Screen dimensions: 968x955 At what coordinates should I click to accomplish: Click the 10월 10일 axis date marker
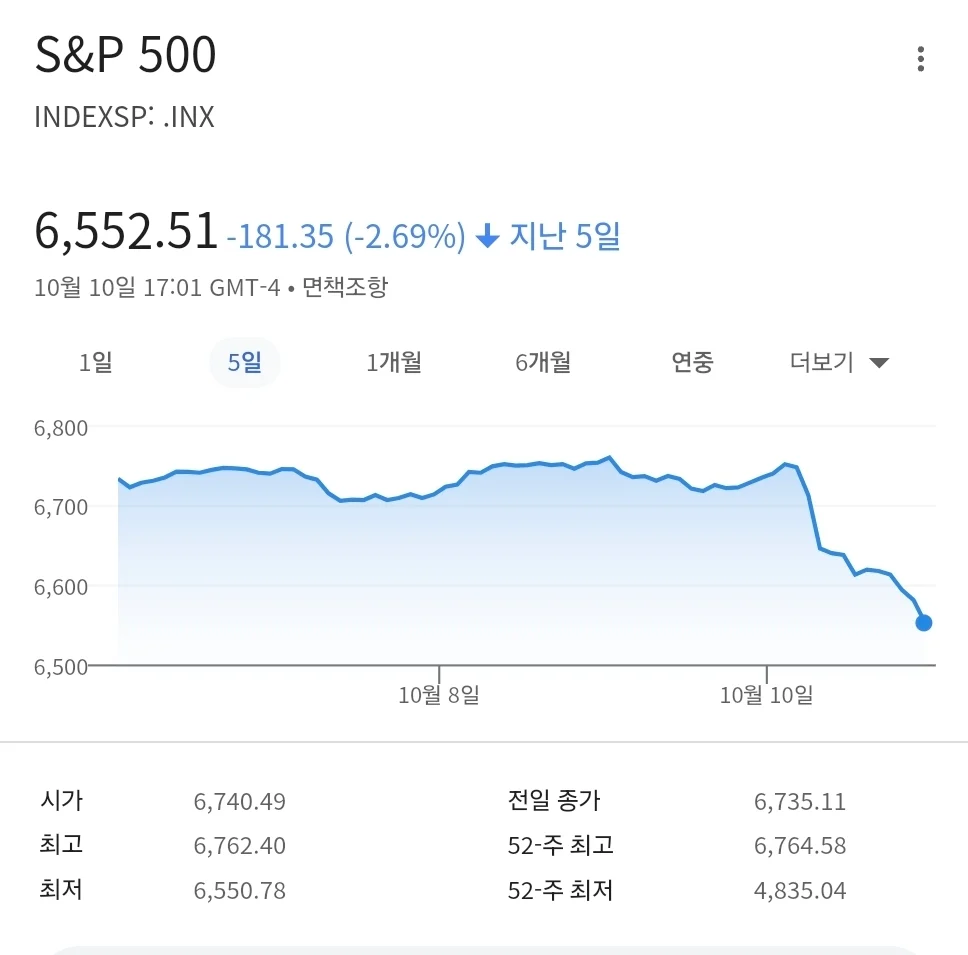coord(766,695)
